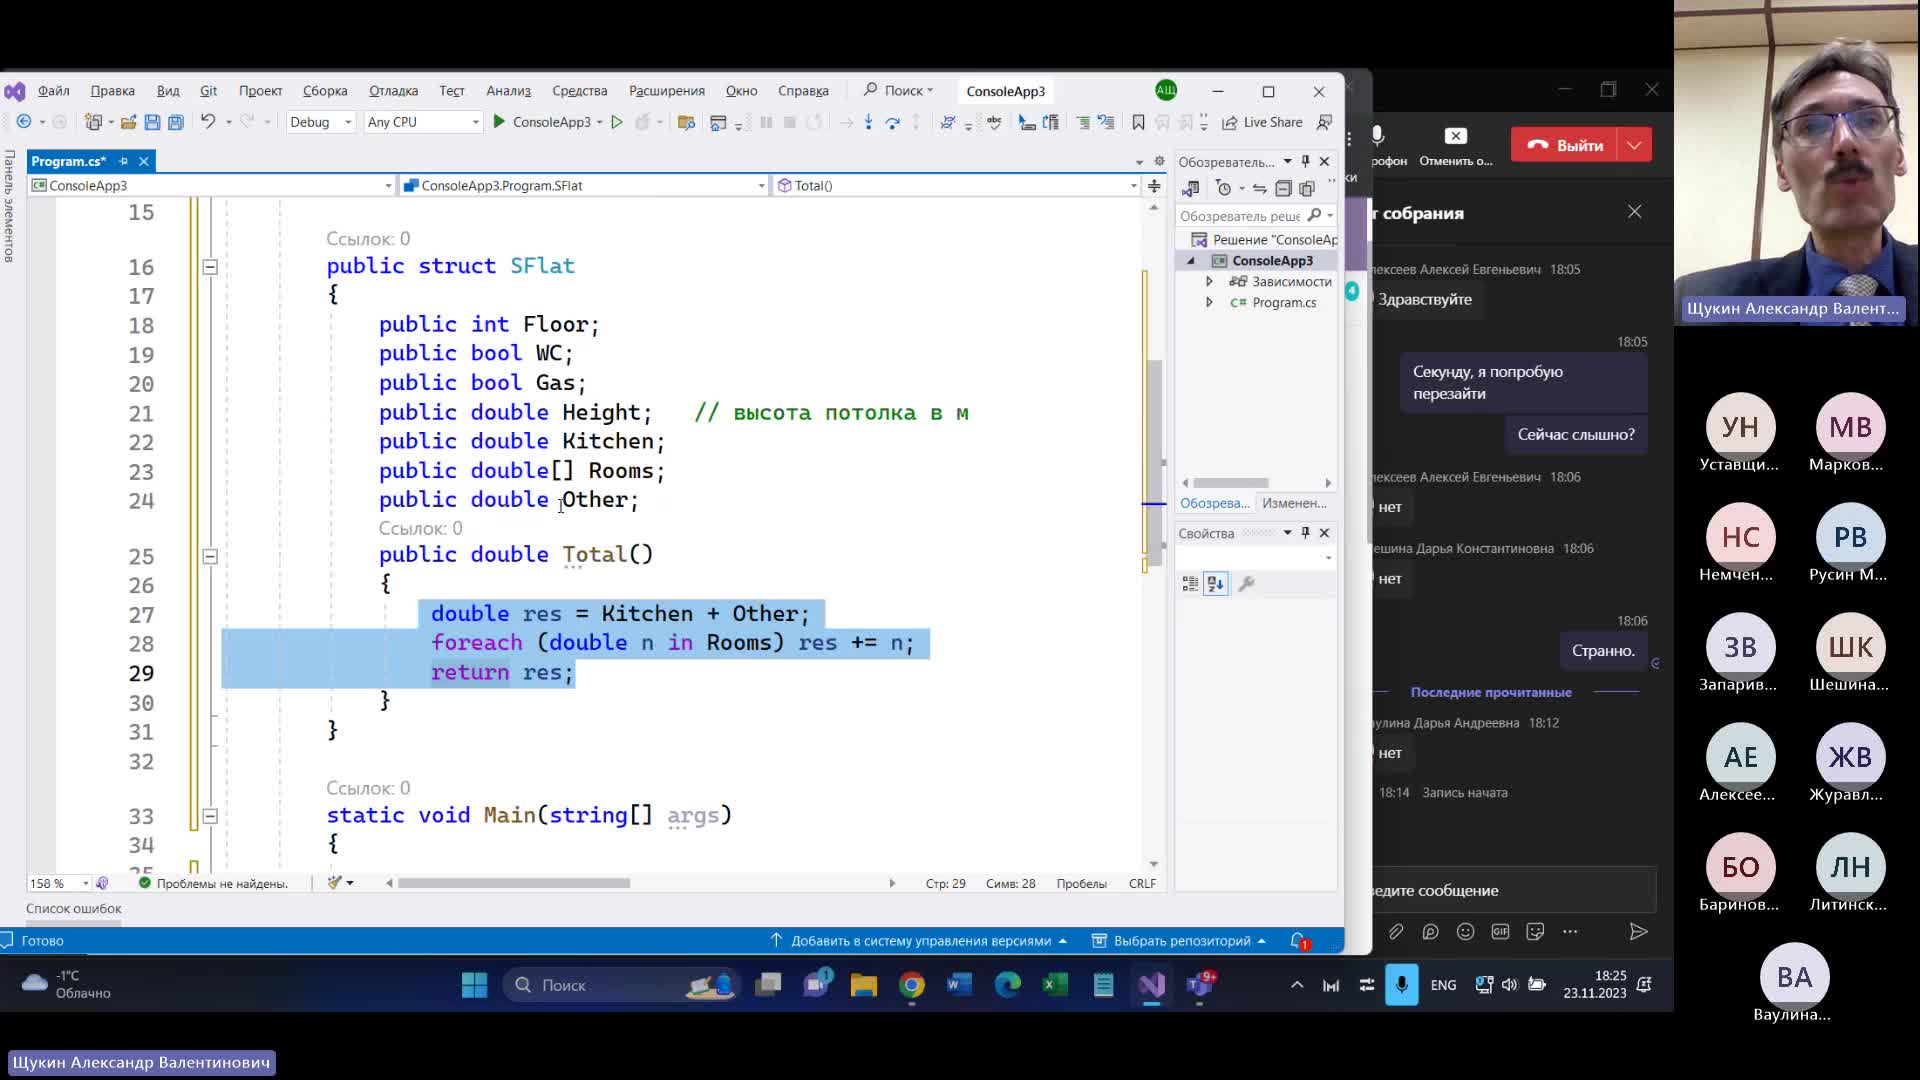Viewport: 1920px width, 1080px height.
Task: Click the Save Program.cs floppy icon
Action: [x=152, y=122]
